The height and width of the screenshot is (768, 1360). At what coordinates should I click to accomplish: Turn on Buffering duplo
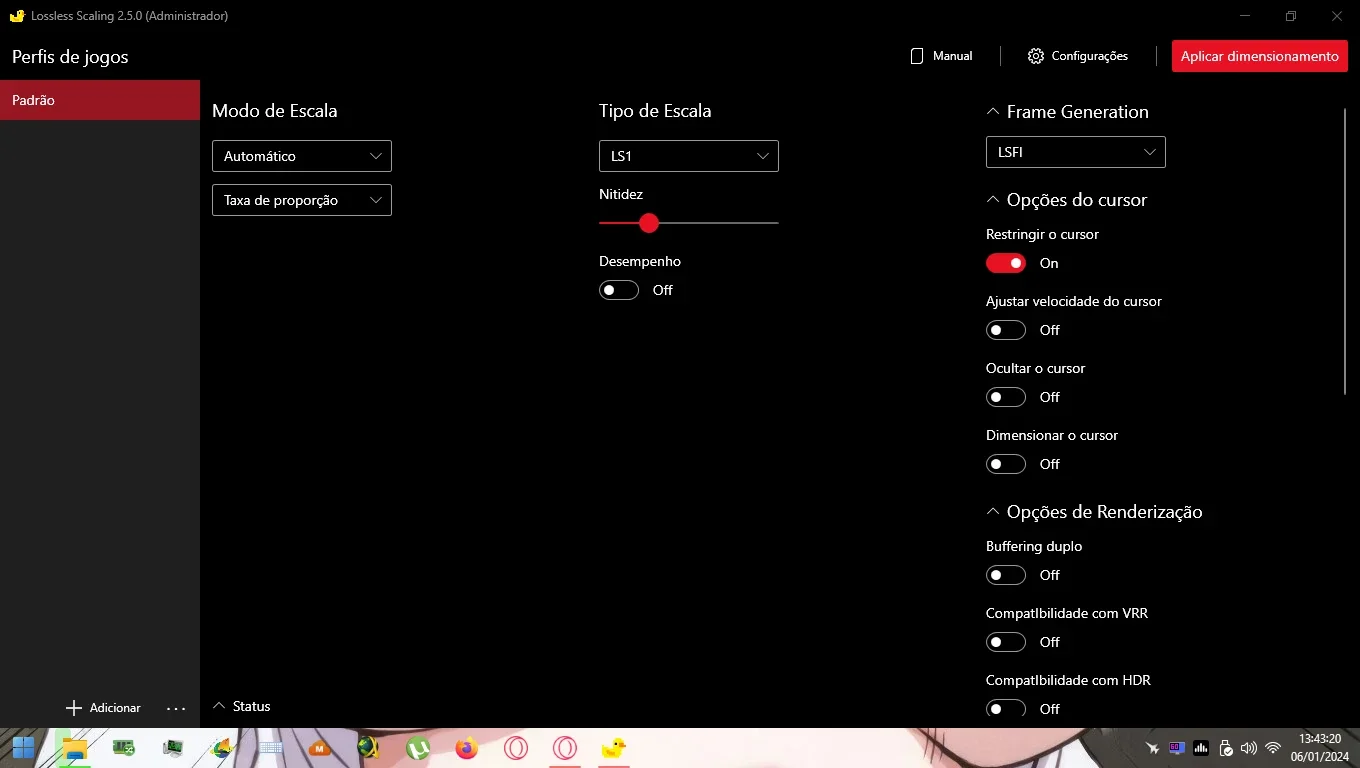tap(1006, 575)
